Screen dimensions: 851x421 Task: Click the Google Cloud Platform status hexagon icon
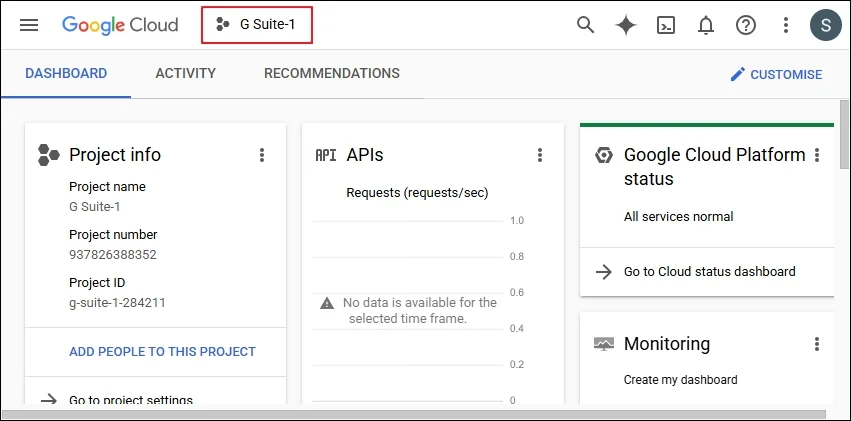click(x=604, y=155)
